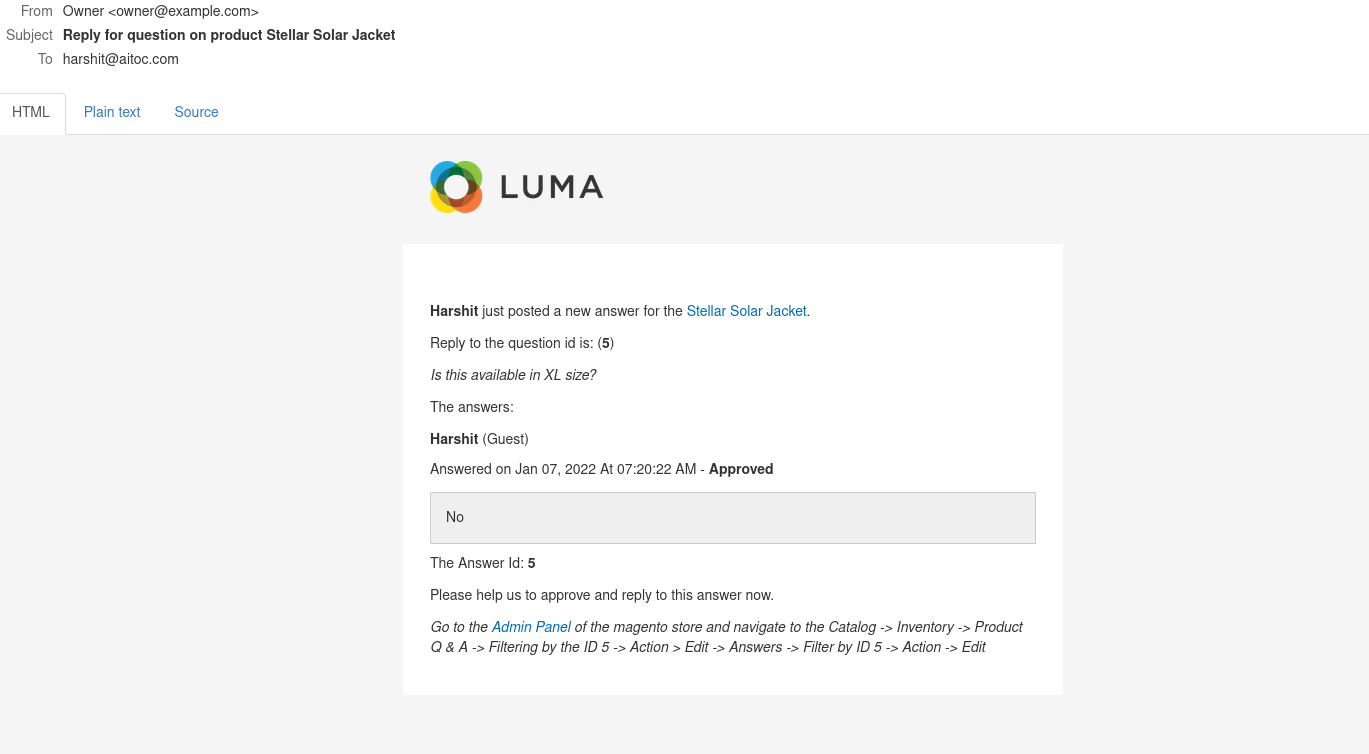Screen dimensions: 1369x754
Task: Click the colorful LUMA circle logo
Action: [456, 187]
